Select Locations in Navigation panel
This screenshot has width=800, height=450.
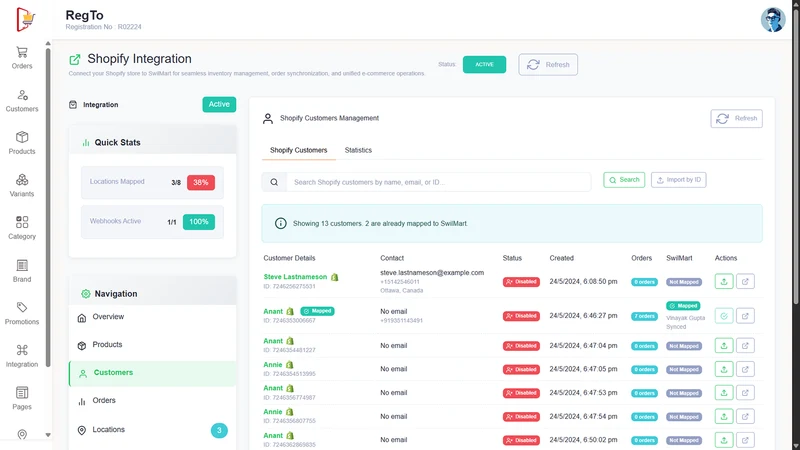(152, 430)
